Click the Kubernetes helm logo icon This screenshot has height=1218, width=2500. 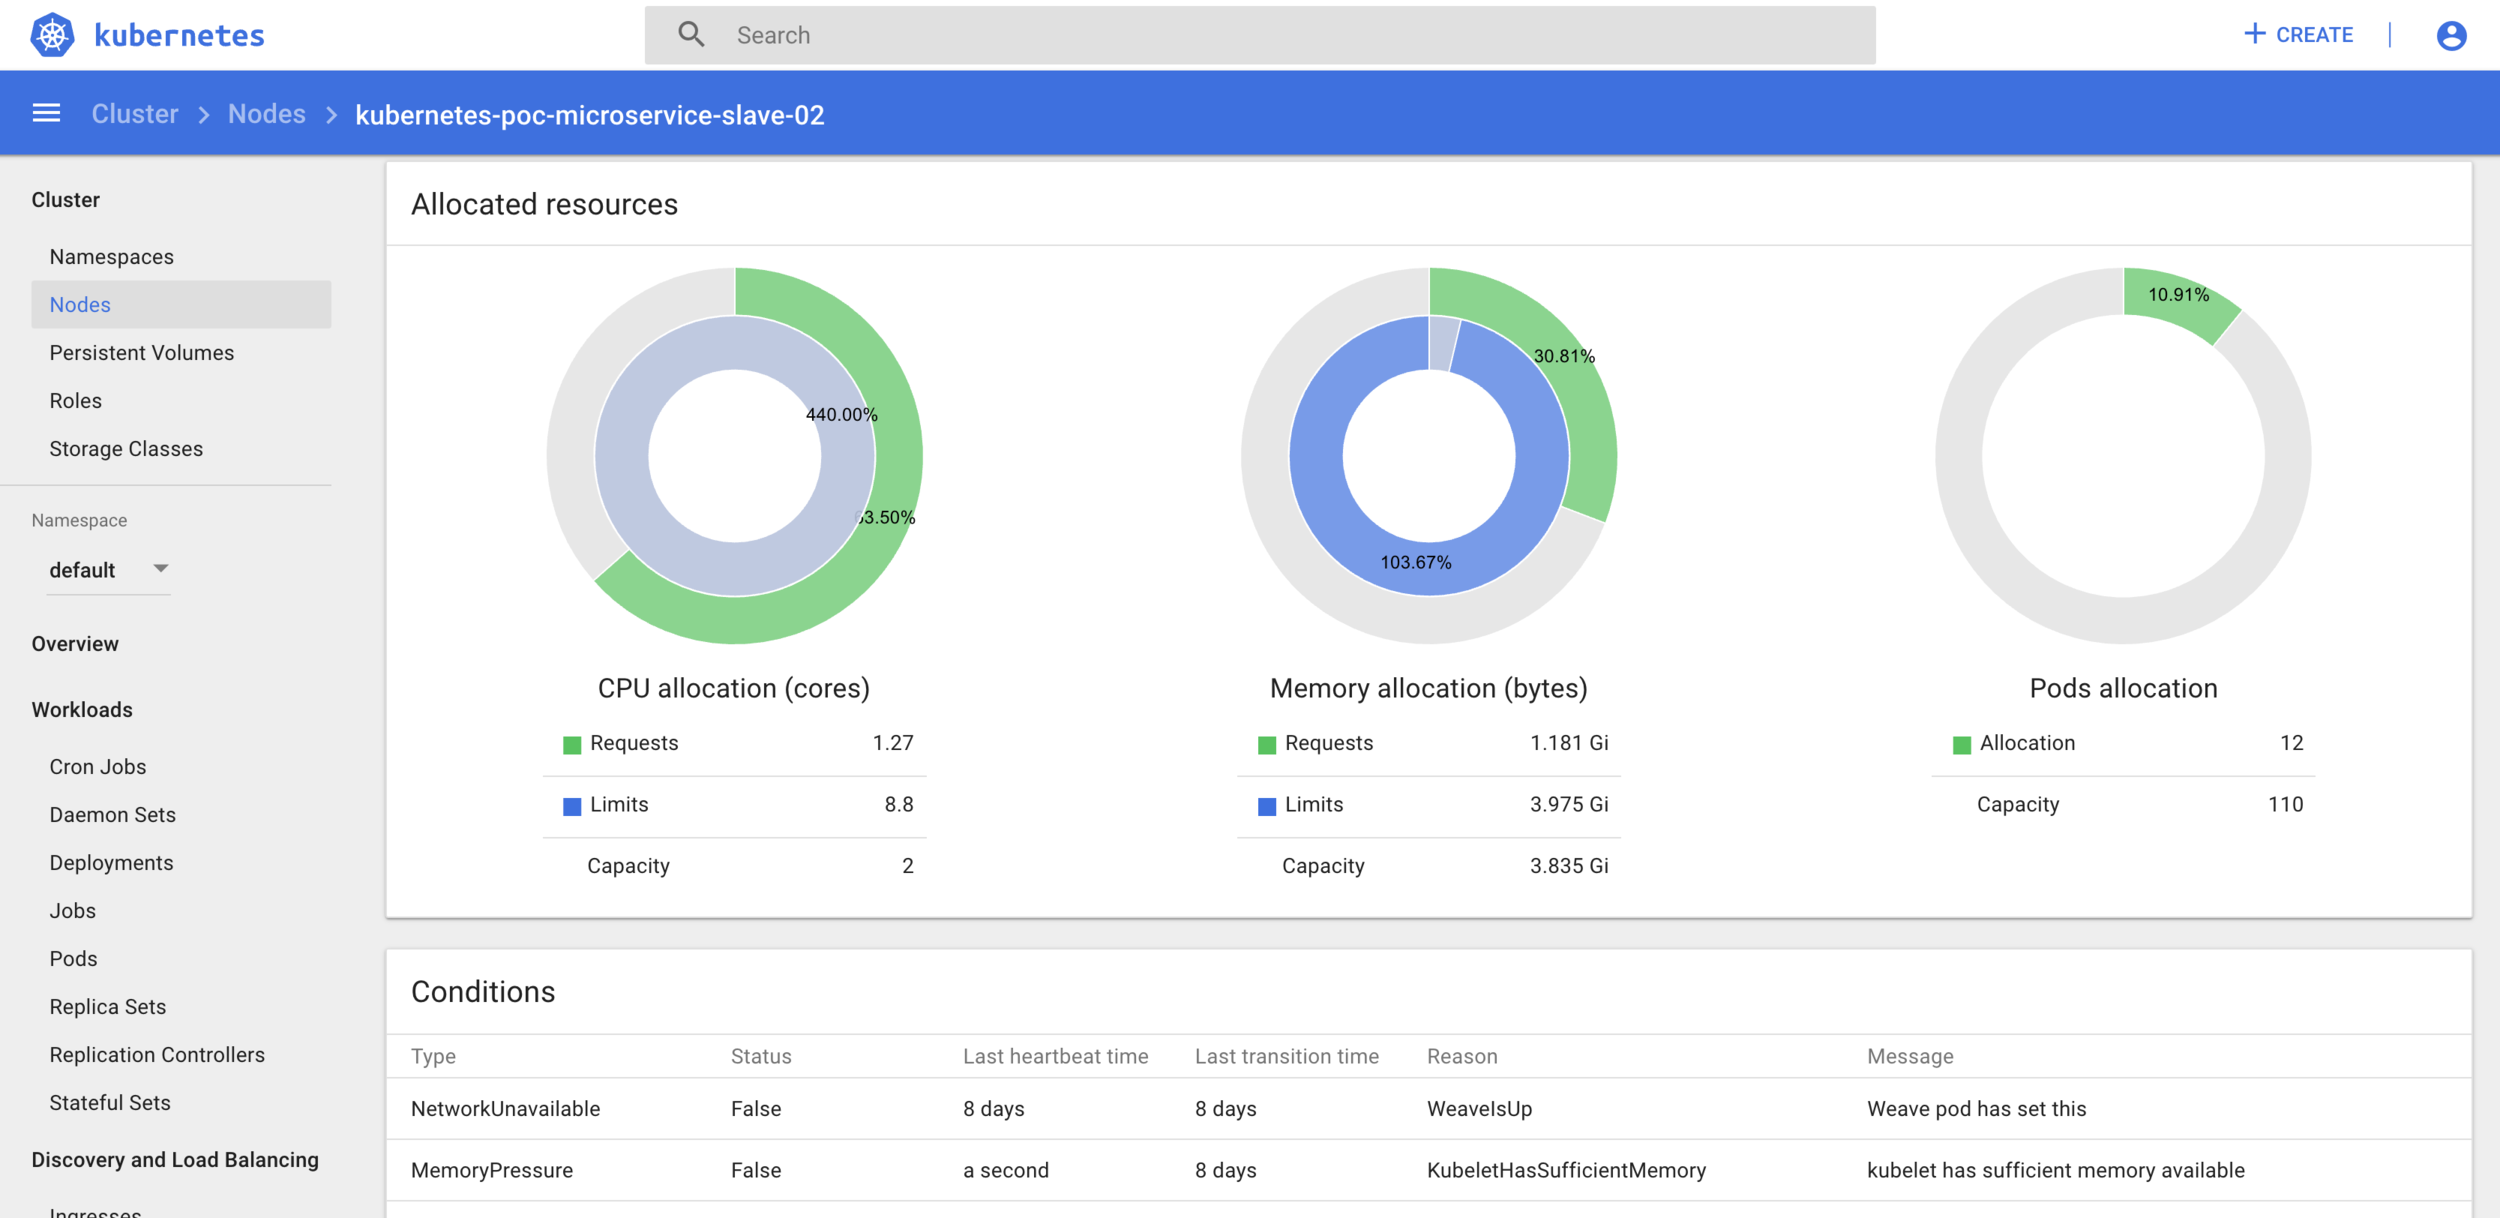tap(52, 35)
